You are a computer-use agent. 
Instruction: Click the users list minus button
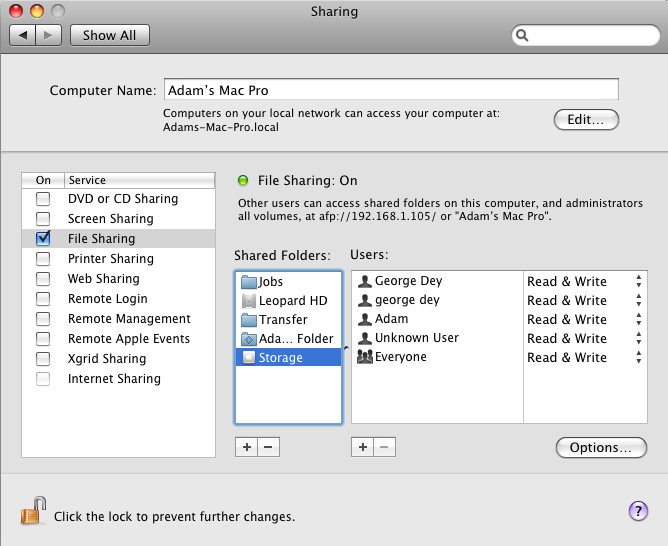tap(385, 447)
